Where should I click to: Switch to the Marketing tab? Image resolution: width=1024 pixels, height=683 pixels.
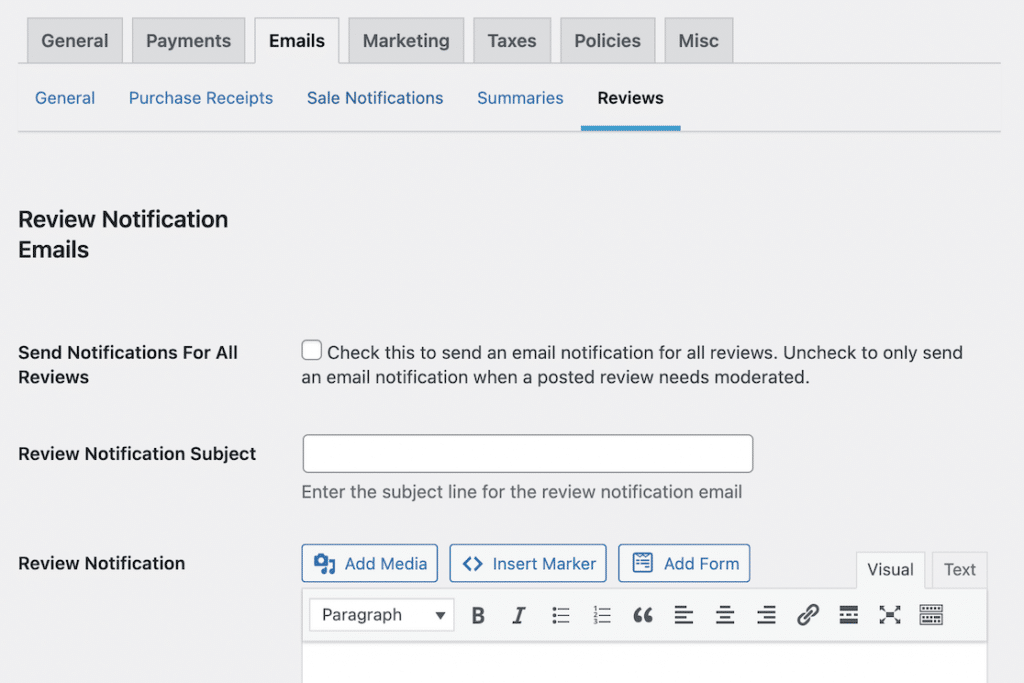405,40
